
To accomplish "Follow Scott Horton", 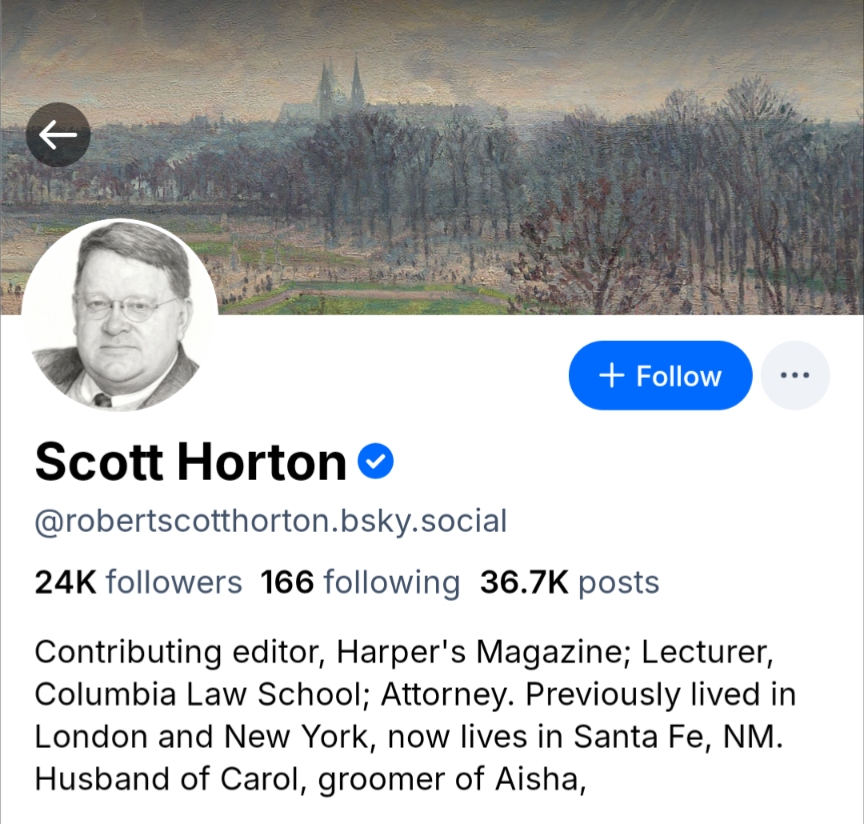I will [660, 375].
